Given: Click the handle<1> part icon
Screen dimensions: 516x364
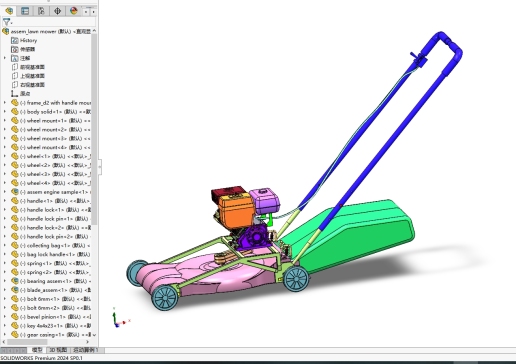Looking at the screenshot, I should (14, 201).
